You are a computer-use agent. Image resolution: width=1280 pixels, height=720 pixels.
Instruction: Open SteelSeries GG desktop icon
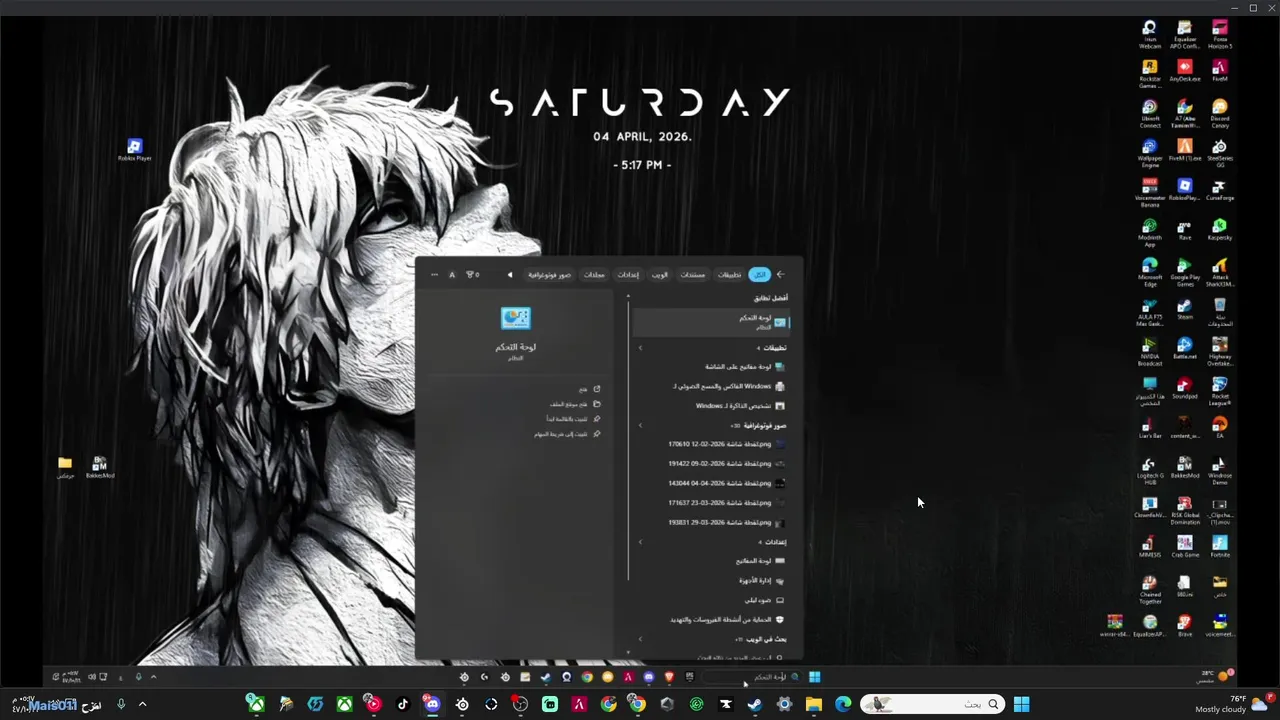pyautogui.click(x=1220, y=153)
